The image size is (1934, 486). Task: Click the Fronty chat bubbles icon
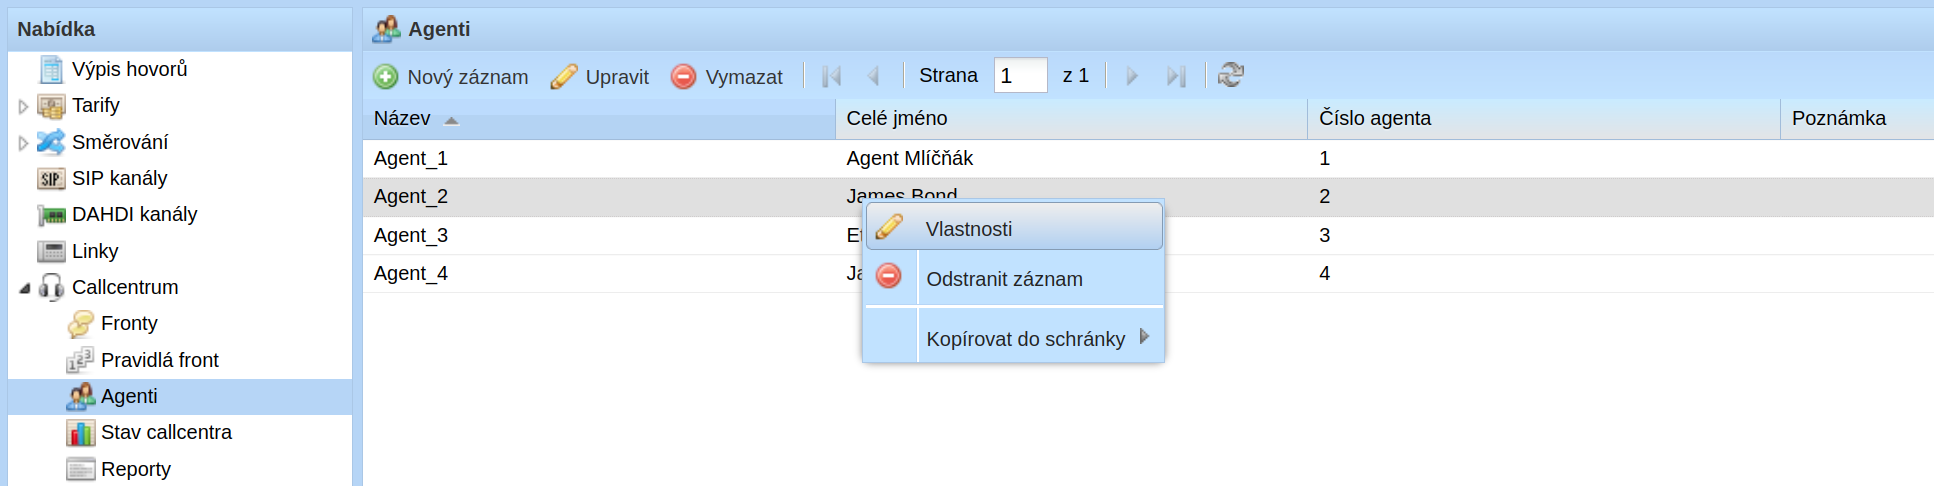tap(80, 324)
